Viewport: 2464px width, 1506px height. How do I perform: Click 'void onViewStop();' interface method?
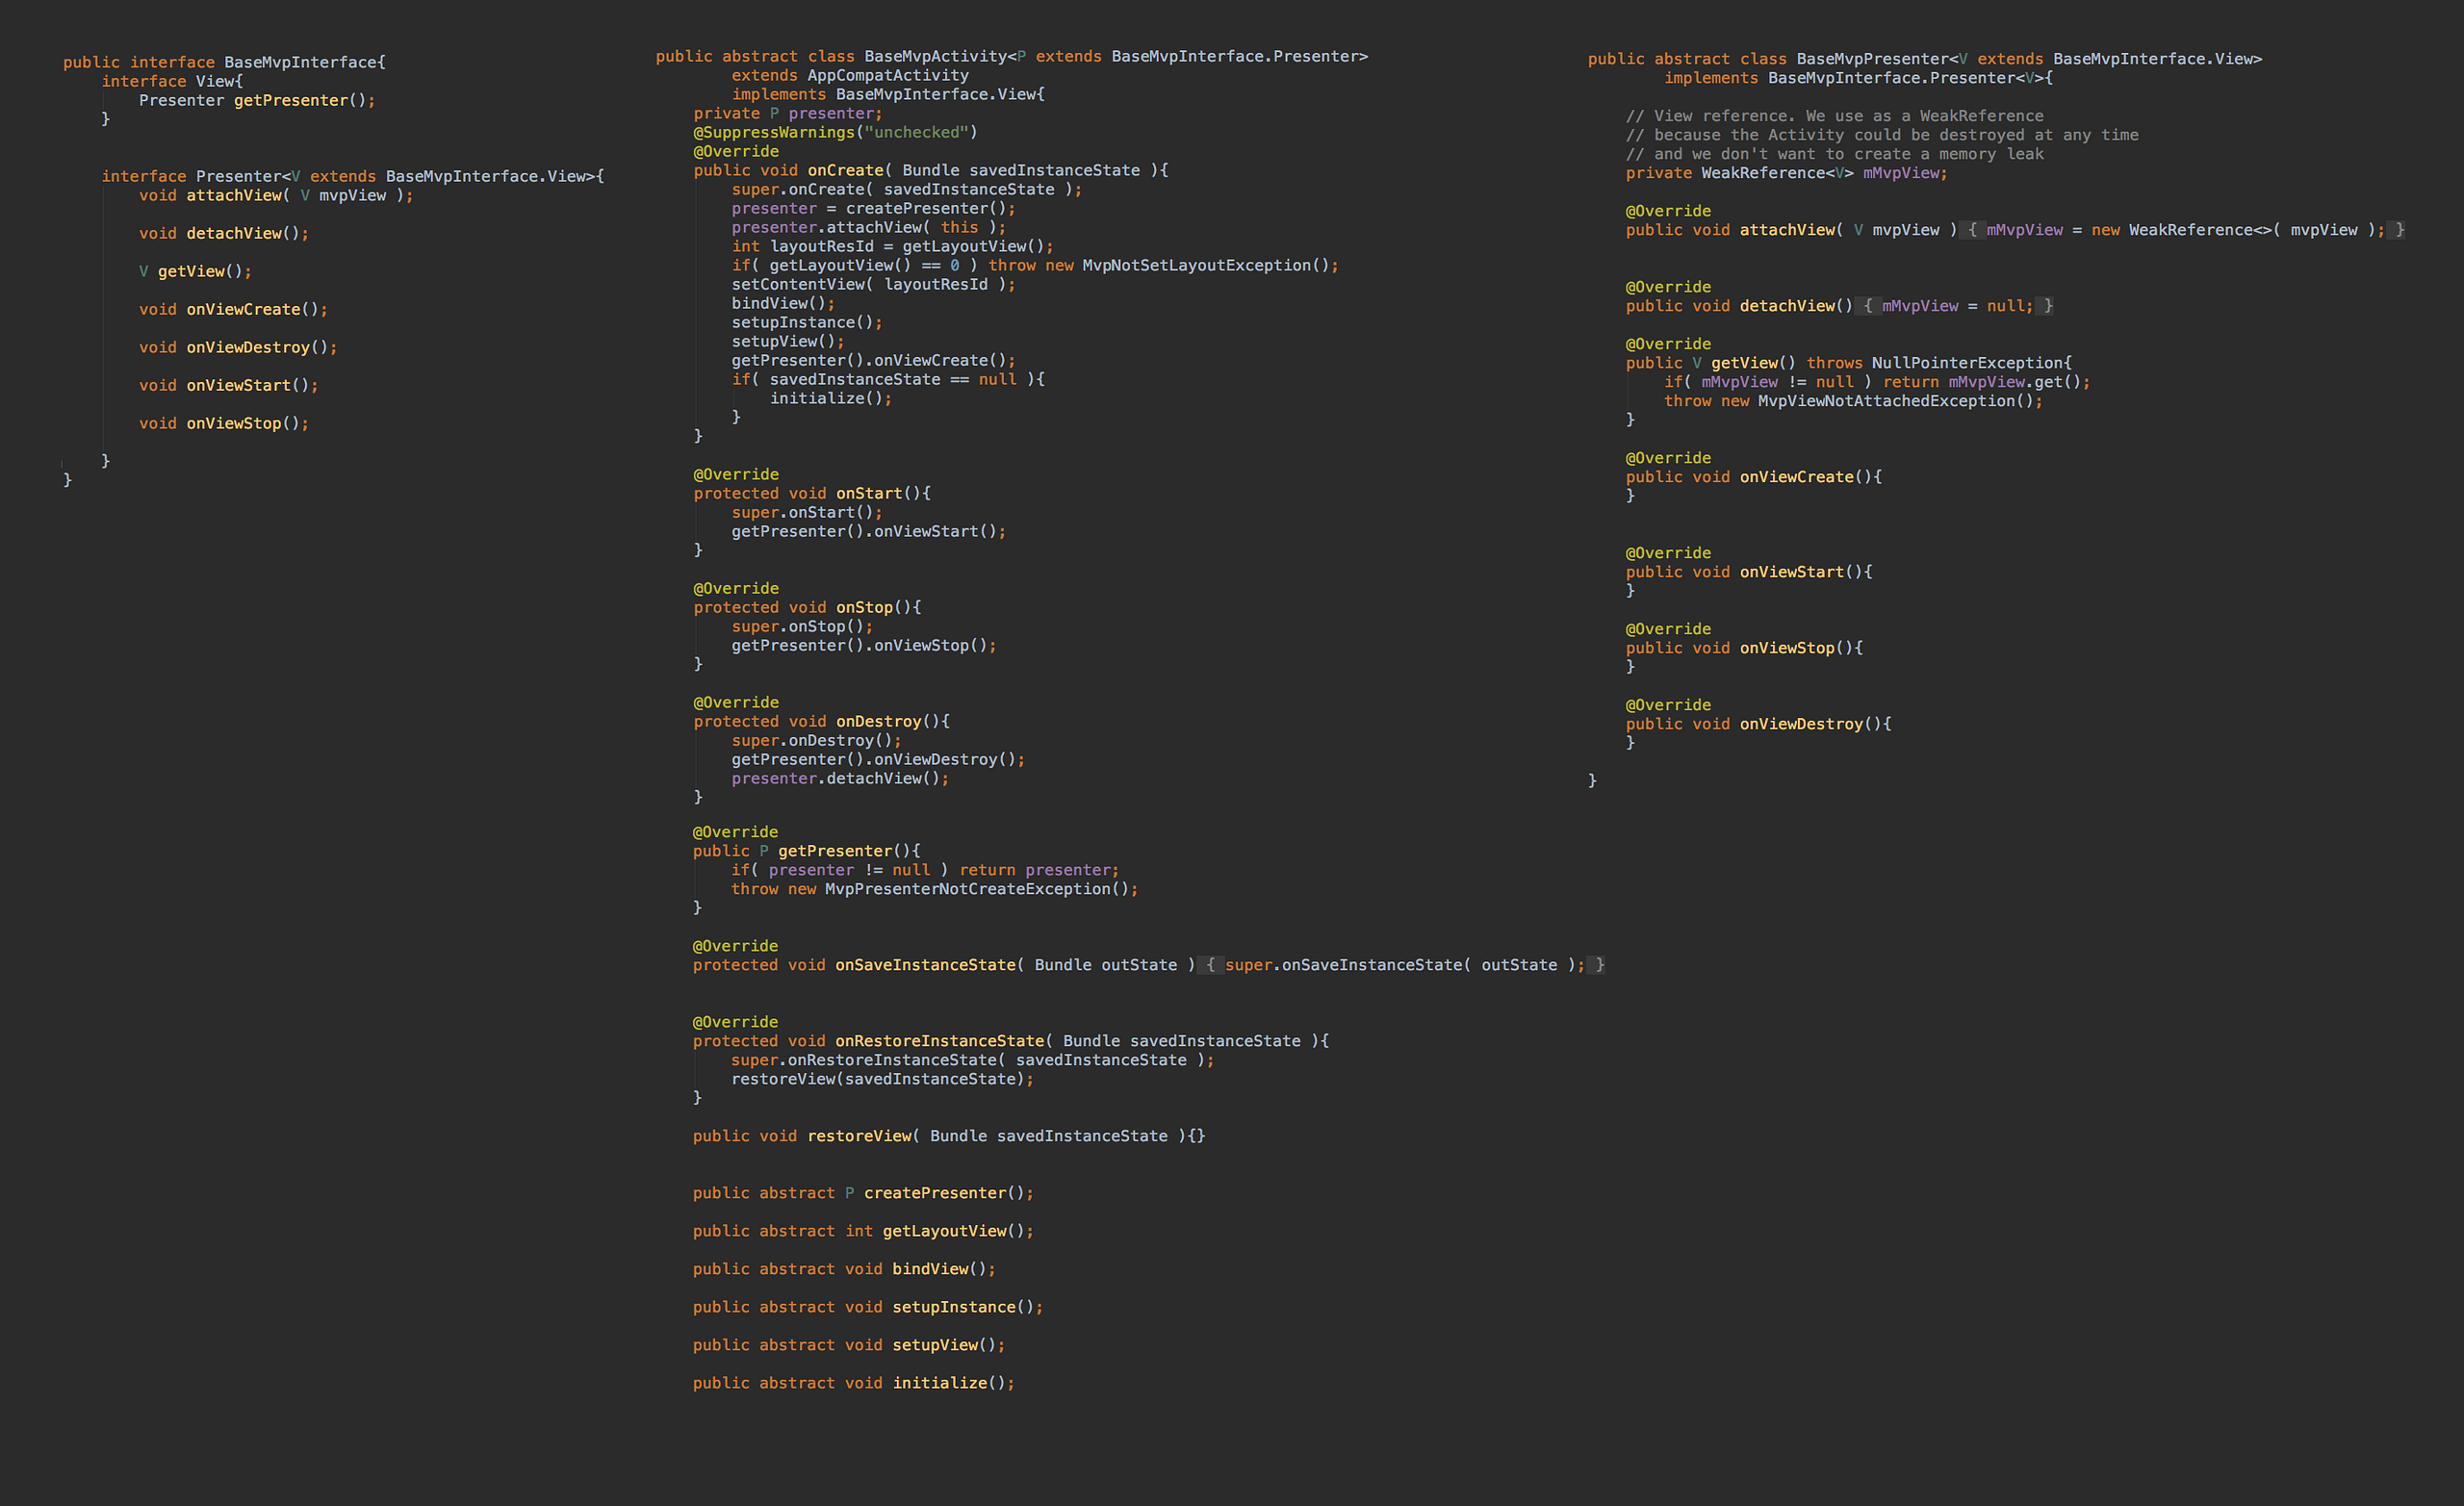point(224,423)
